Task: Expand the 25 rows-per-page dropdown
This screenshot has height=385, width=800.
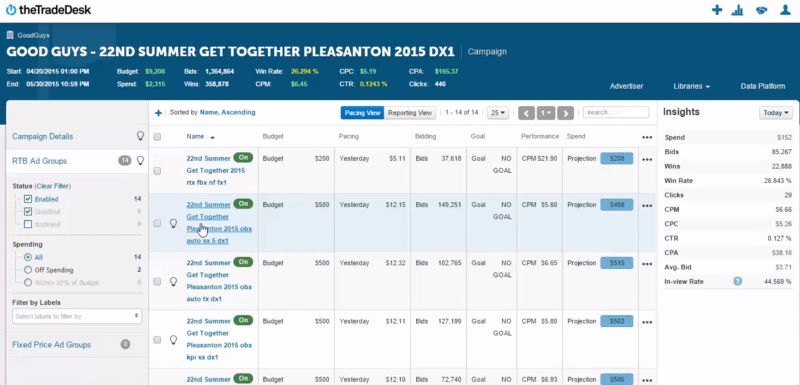Action: point(497,113)
